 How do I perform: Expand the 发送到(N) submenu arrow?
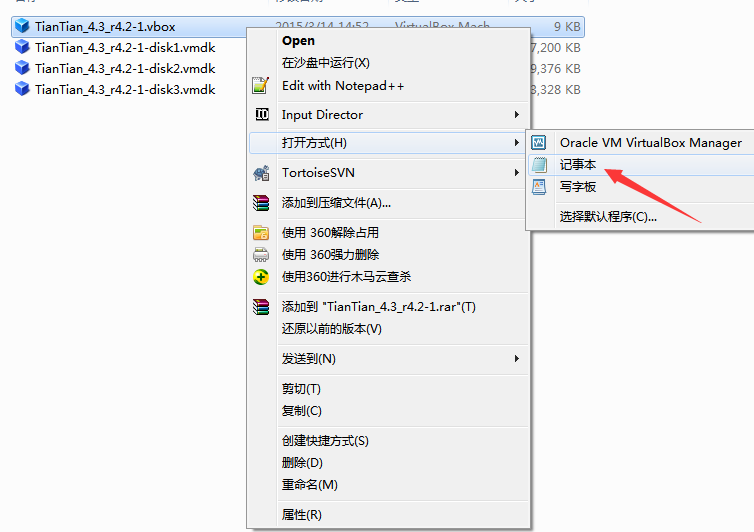pyautogui.click(x=516, y=358)
